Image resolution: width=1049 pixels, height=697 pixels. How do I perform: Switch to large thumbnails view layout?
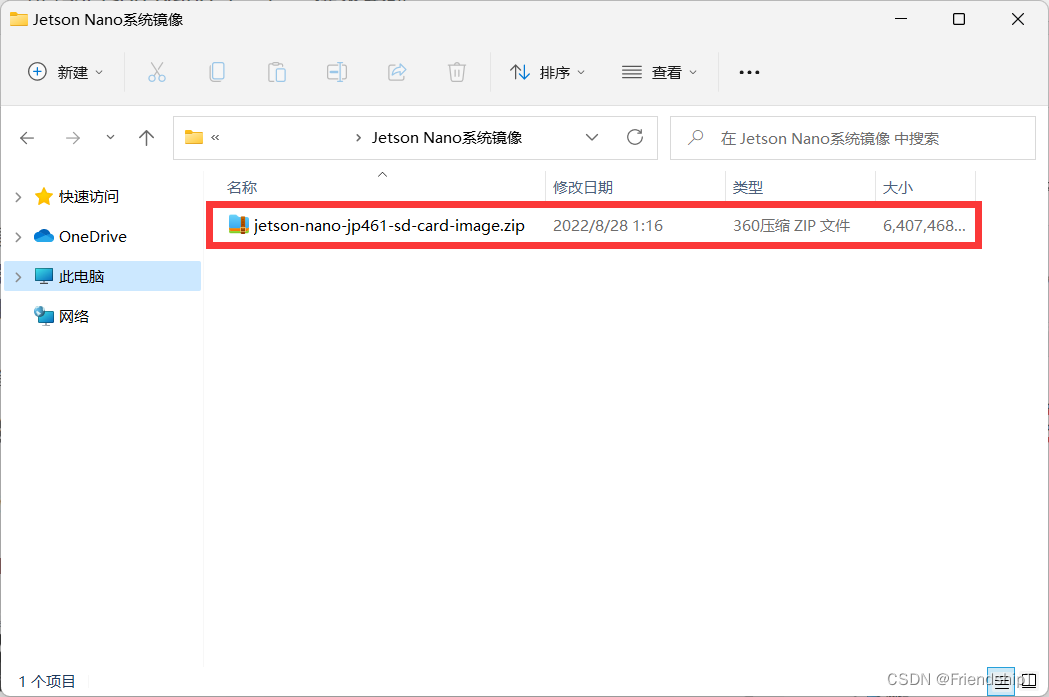point(1029,682)
